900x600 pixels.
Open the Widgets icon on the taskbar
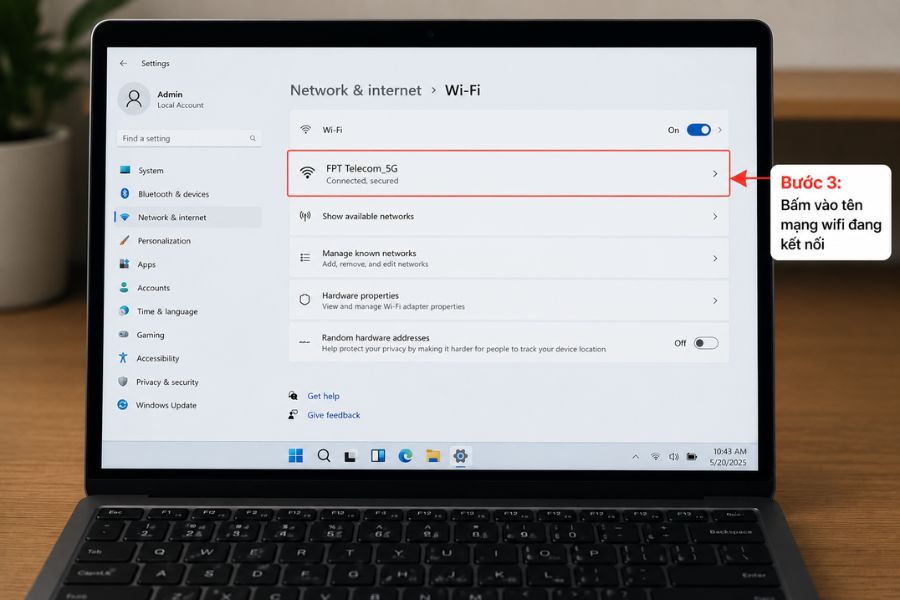pos(378,456)
